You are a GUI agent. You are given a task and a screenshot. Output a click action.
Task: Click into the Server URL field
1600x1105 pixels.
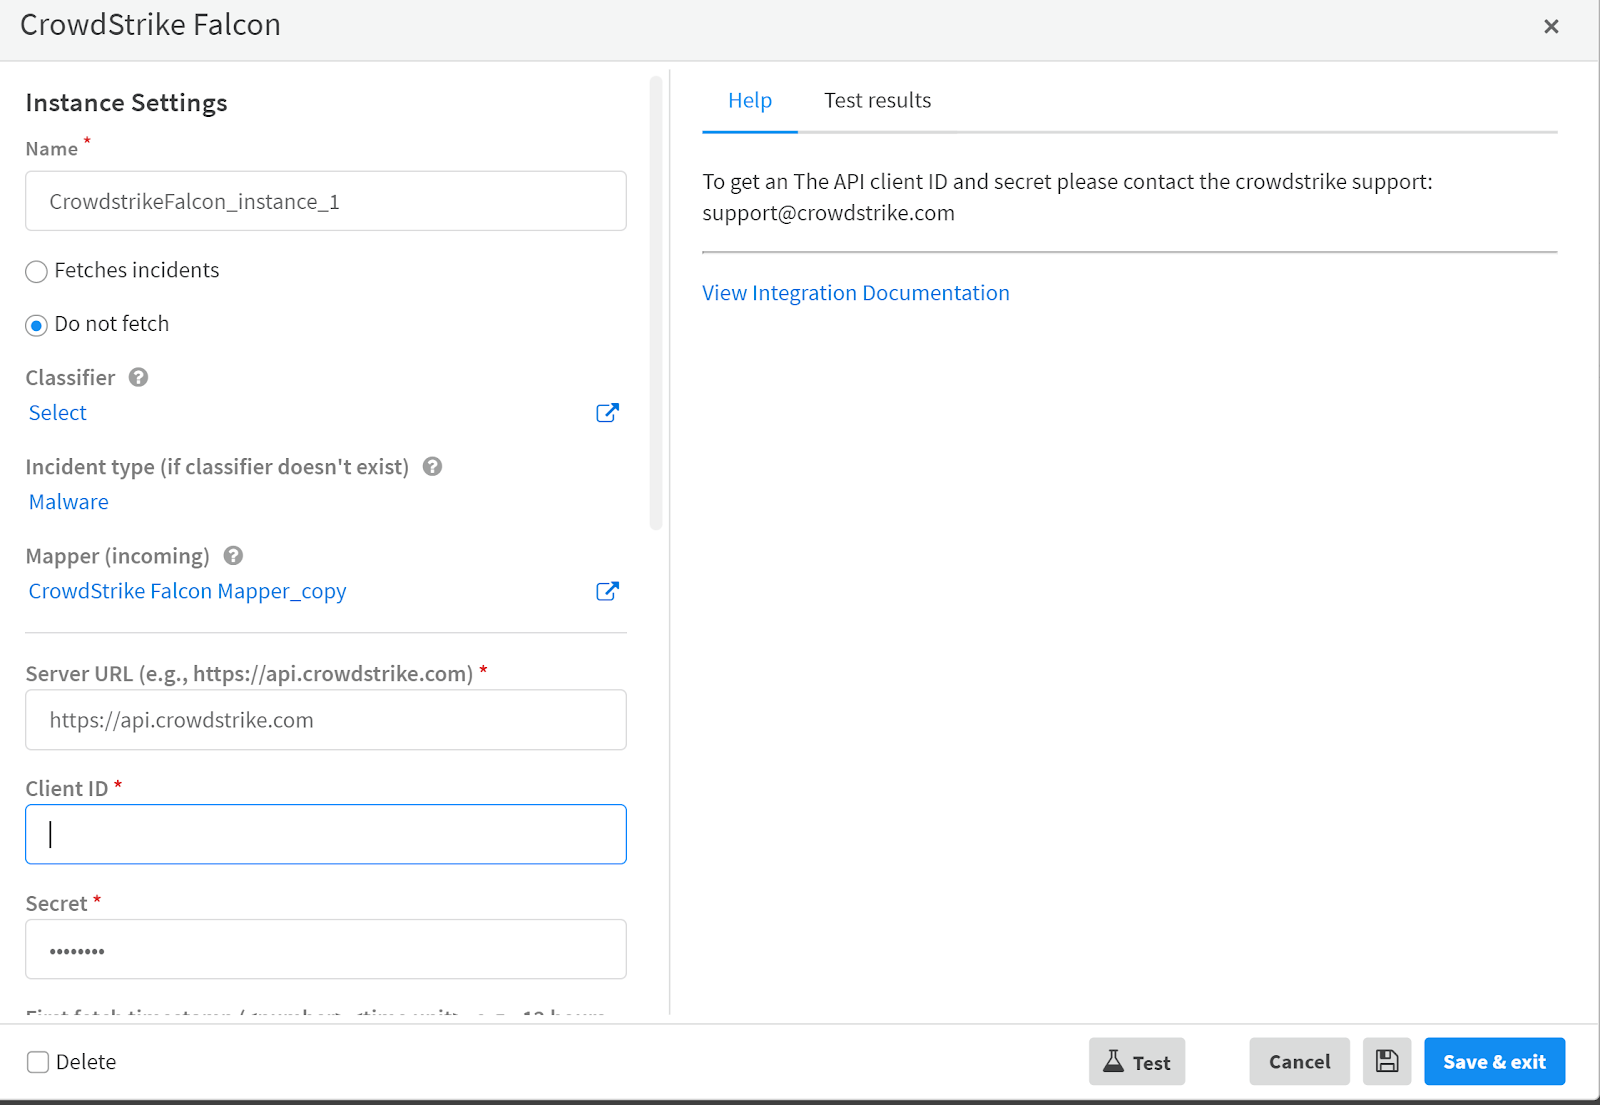(x=326, y=720)
